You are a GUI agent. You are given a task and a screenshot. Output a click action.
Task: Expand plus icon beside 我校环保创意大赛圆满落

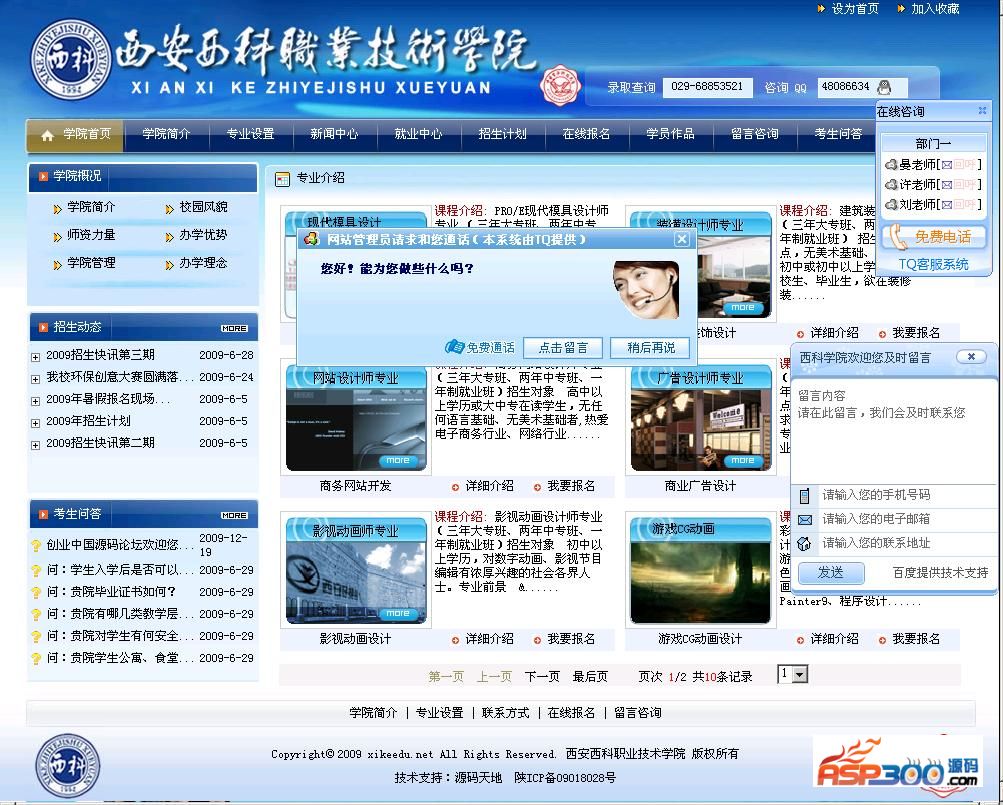36,379
